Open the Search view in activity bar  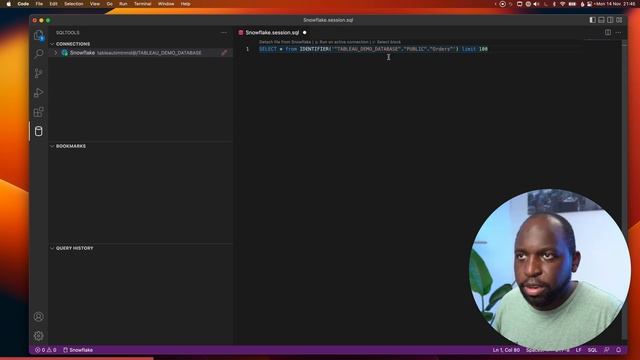click(39, 54)
